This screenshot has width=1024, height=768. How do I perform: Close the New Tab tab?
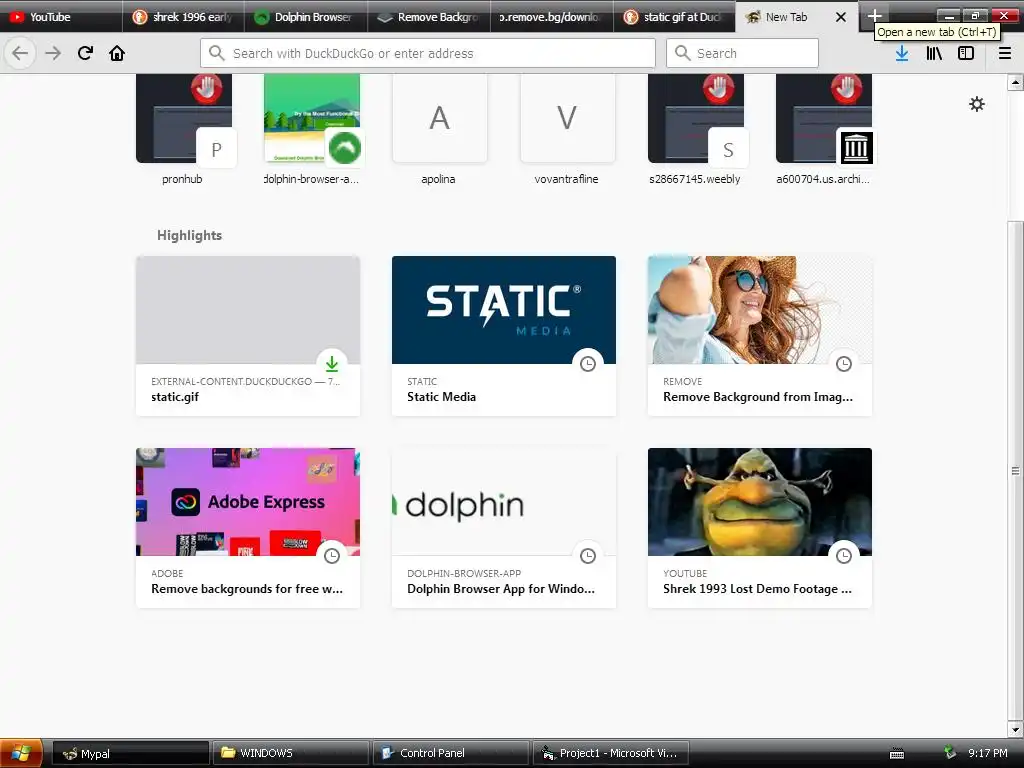coord(841,17)
